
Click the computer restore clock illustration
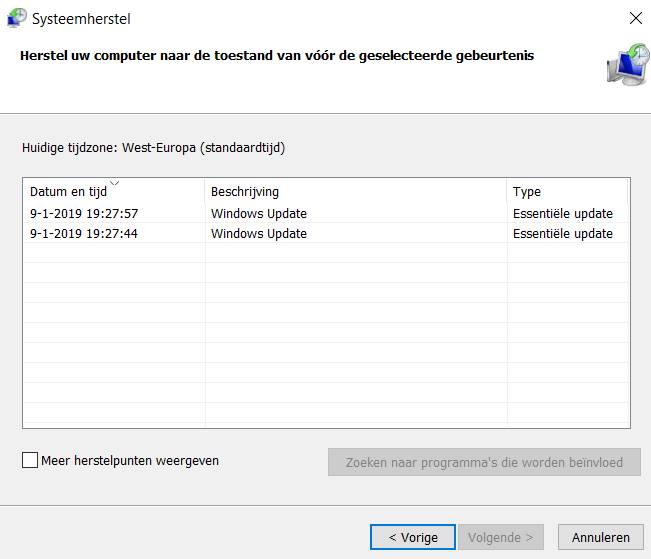pos(628,64)
